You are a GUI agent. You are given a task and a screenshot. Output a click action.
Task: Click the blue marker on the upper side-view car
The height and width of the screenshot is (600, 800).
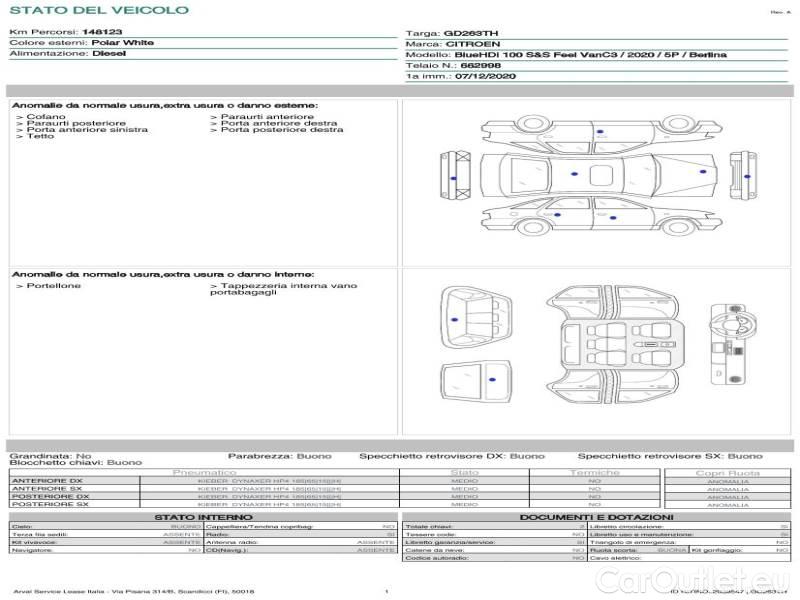[600, 131]
